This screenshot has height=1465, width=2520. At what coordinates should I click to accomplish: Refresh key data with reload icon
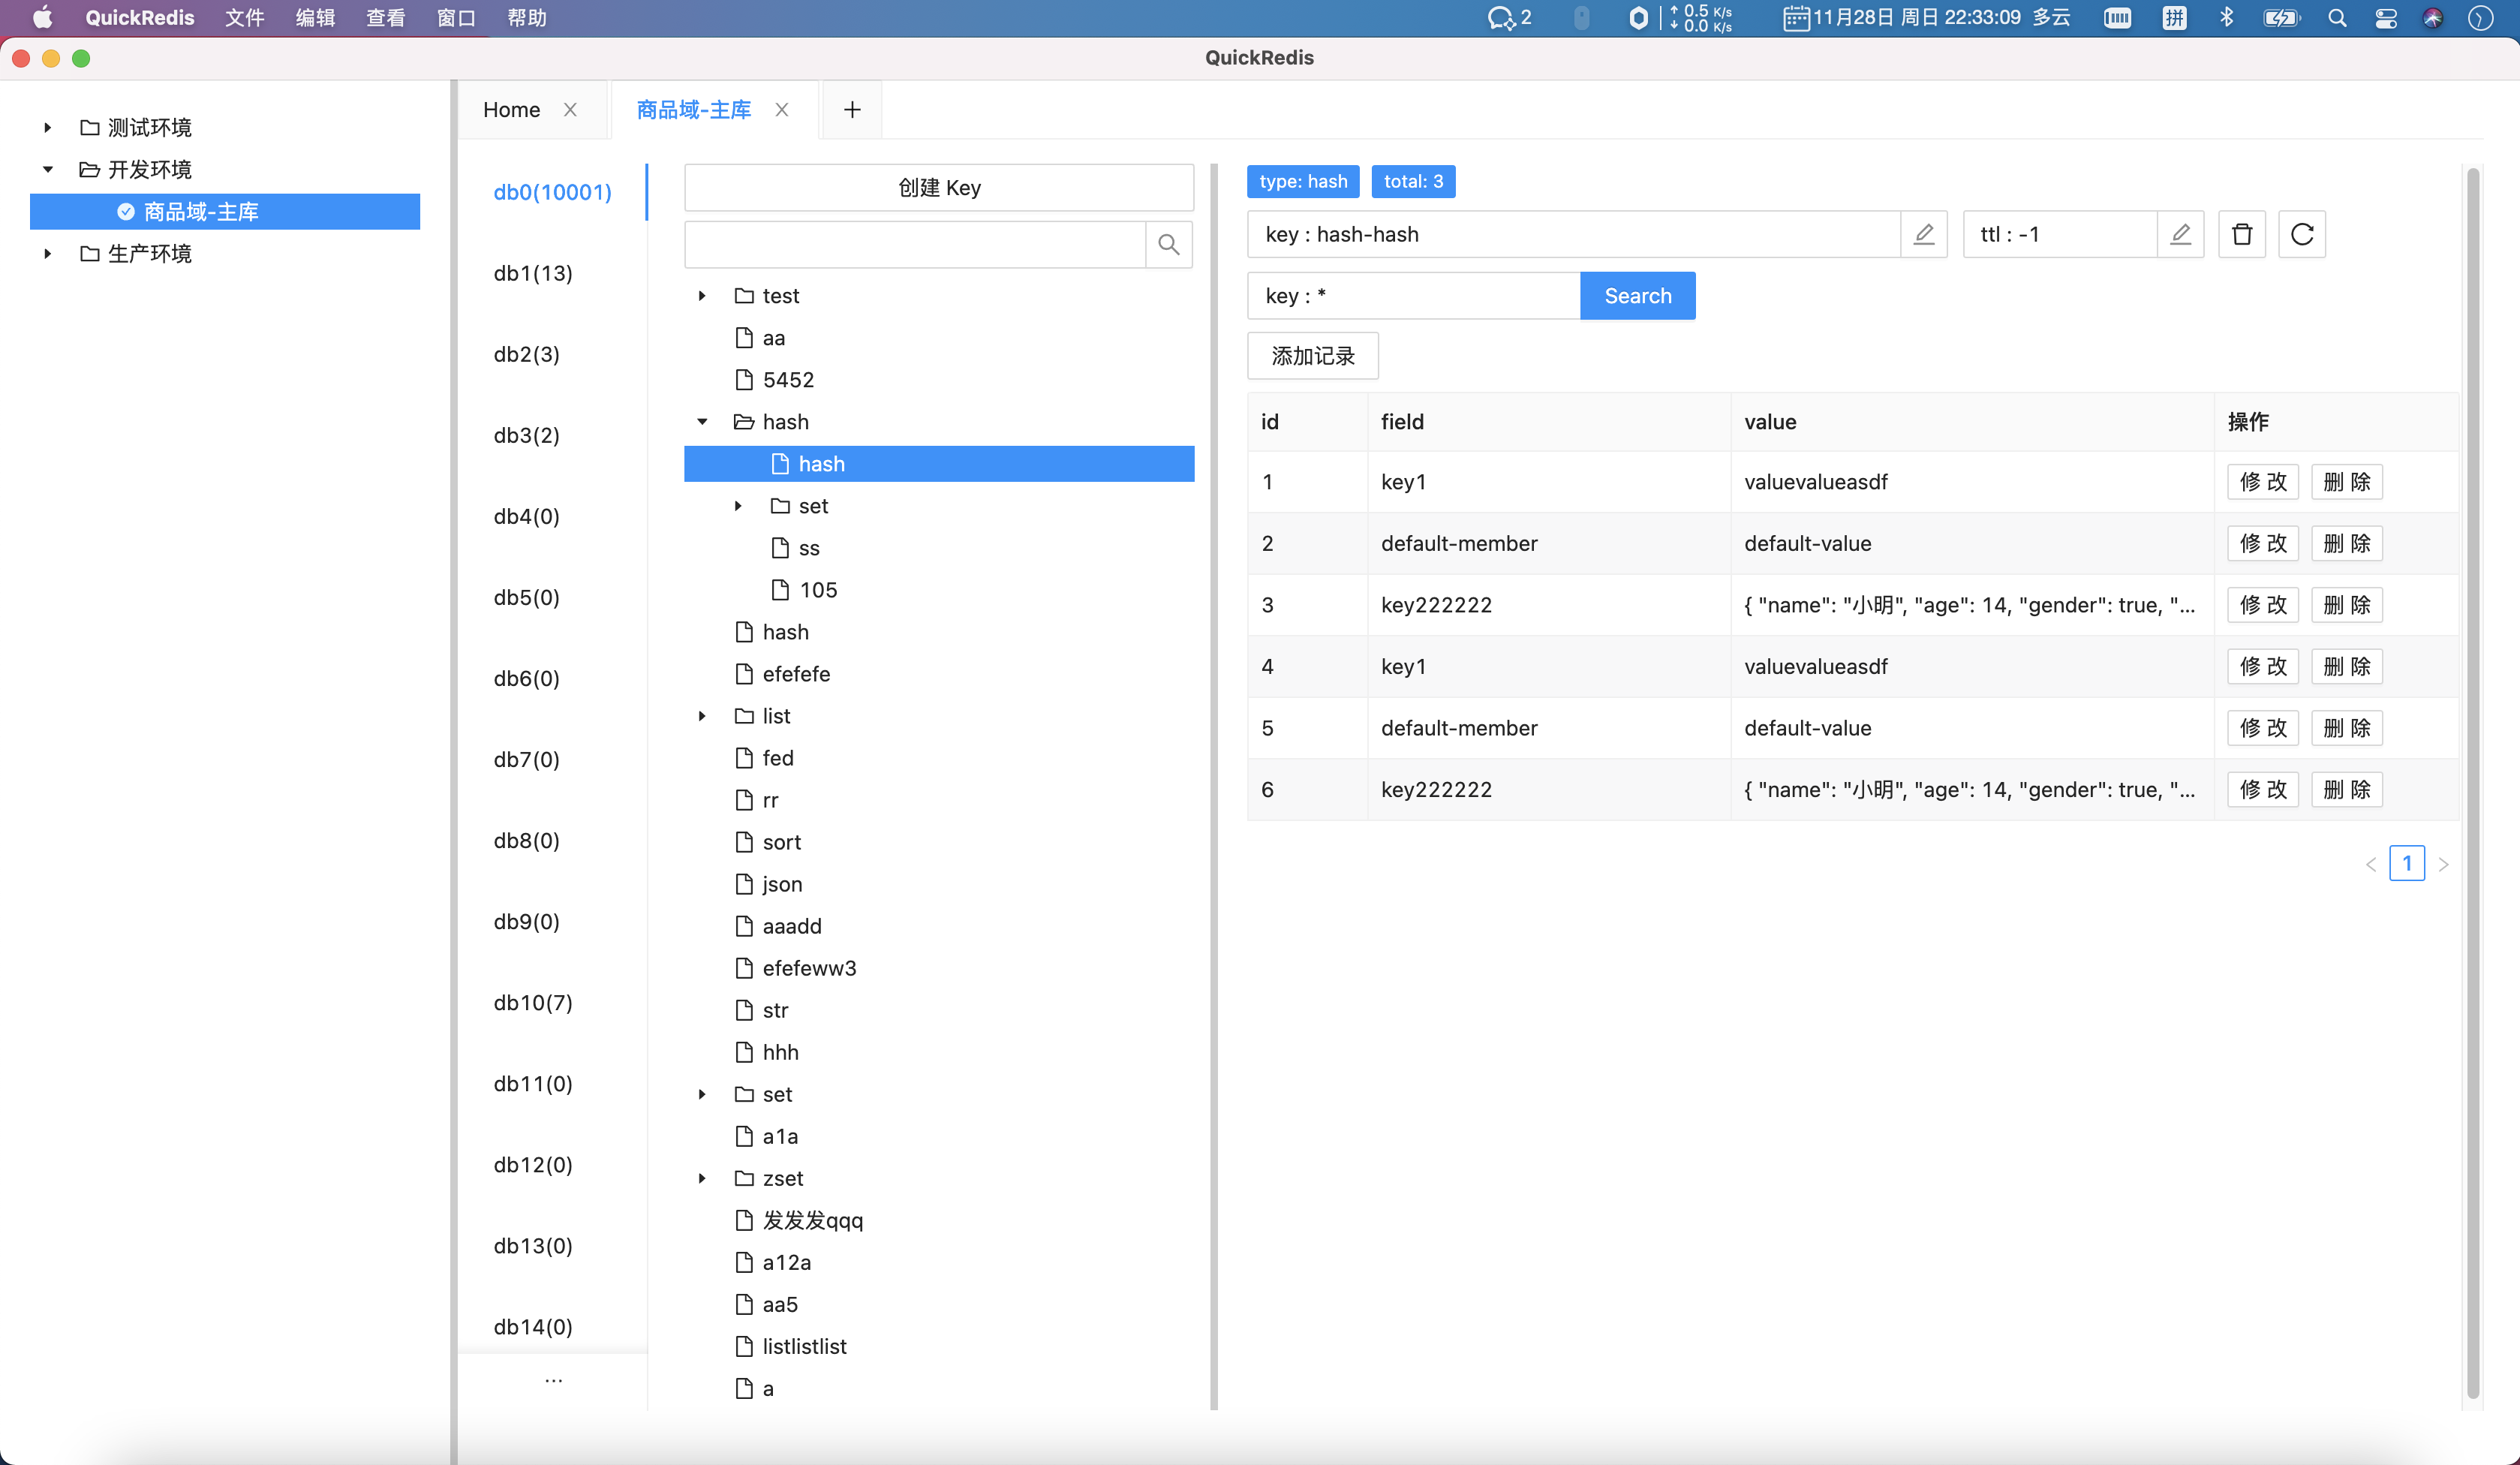tap(2302, 235)
